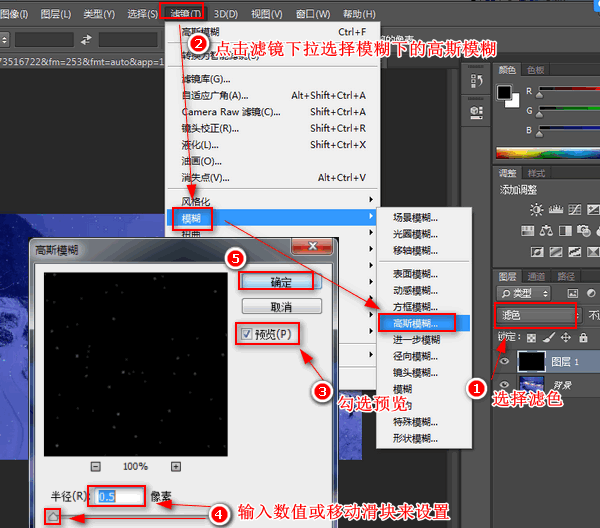Image resolution: width=600 pixels, height=528 pixels.
Task: Add a Curves adjustment icon
Action: click(x=575, y=209)
